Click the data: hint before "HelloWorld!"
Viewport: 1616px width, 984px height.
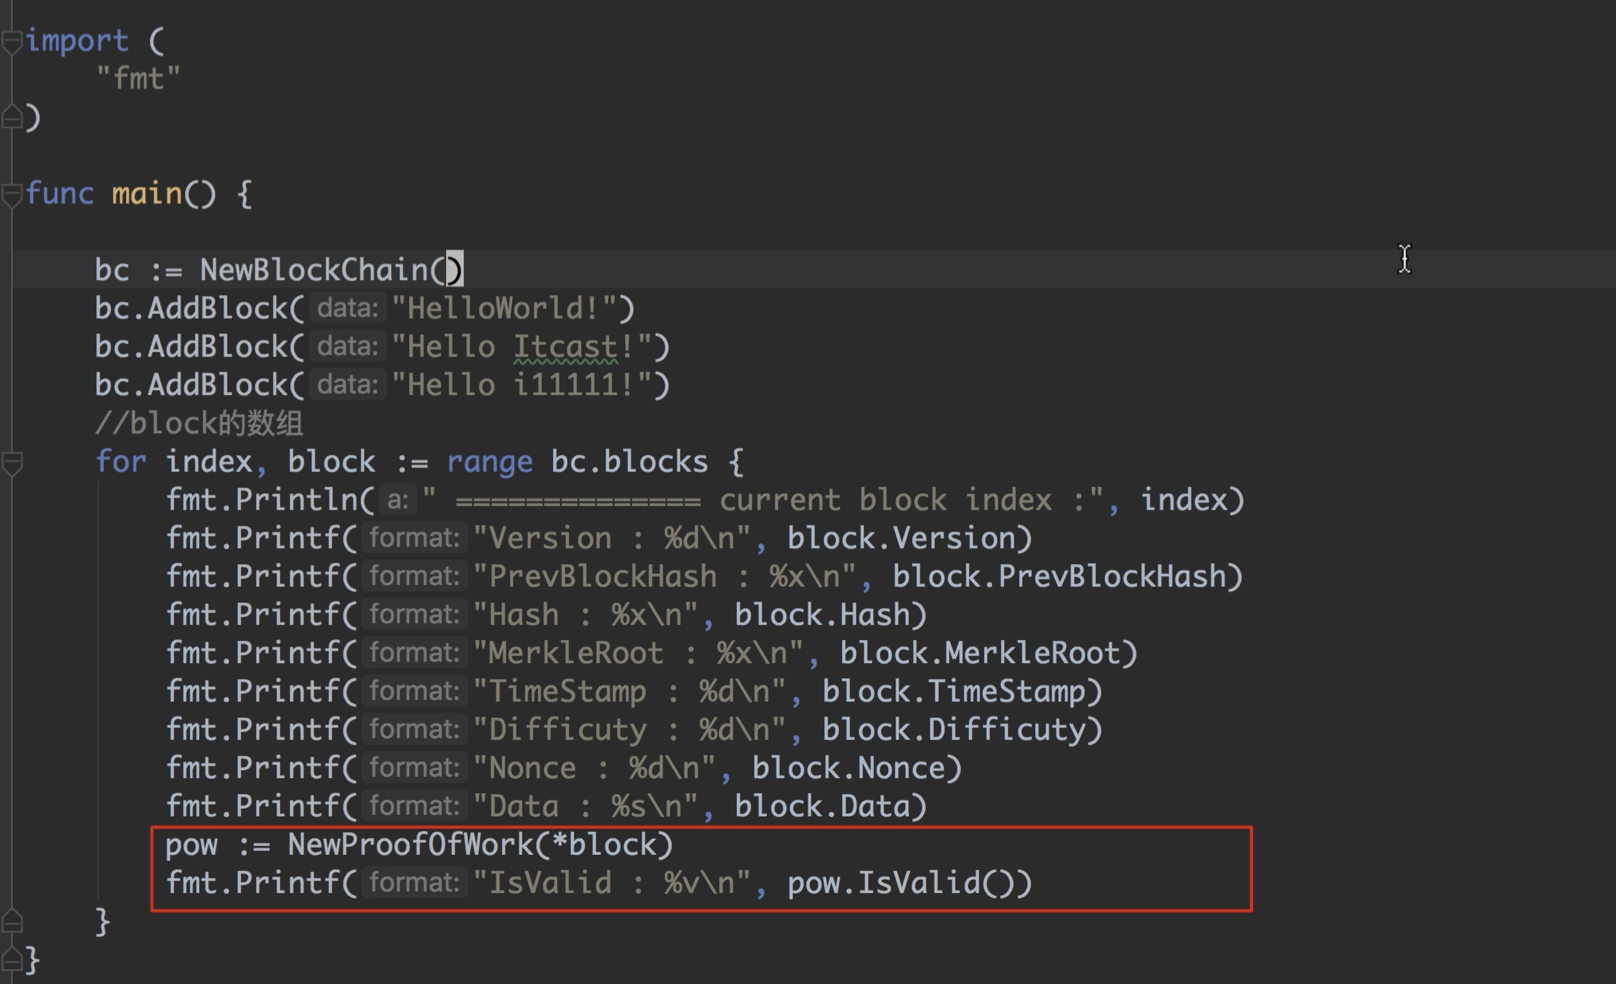pyautogui.click(x=347, y=308)
